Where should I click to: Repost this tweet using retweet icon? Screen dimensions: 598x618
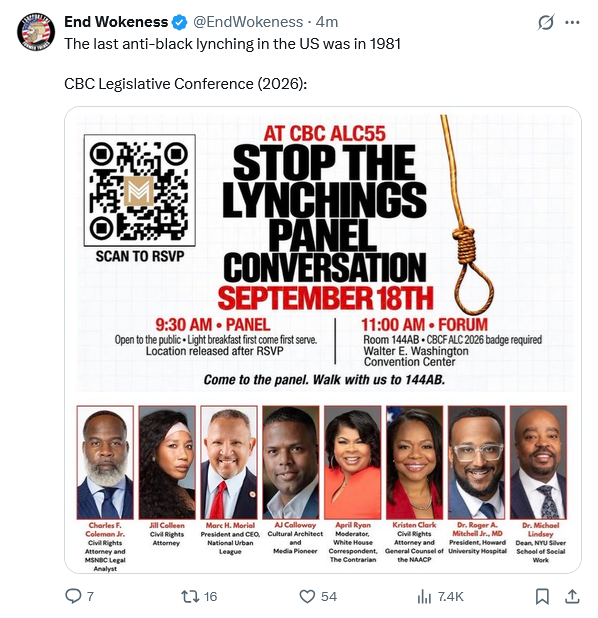point(190,596)
